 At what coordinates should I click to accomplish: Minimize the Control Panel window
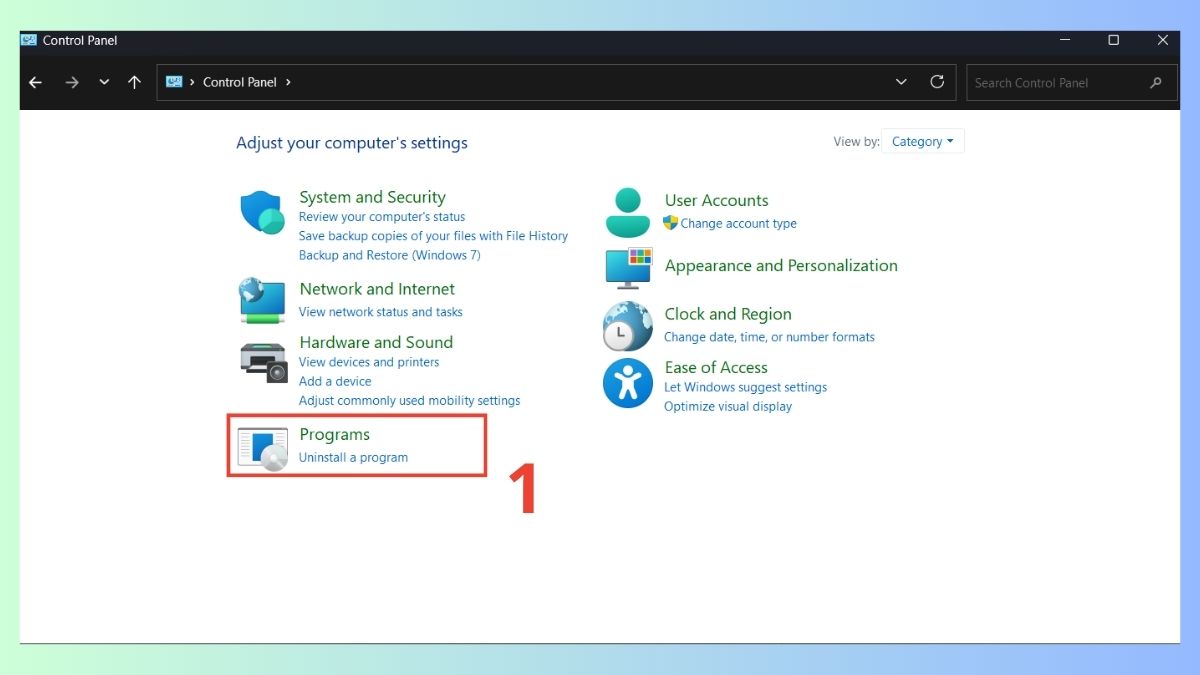(1065, 40)
